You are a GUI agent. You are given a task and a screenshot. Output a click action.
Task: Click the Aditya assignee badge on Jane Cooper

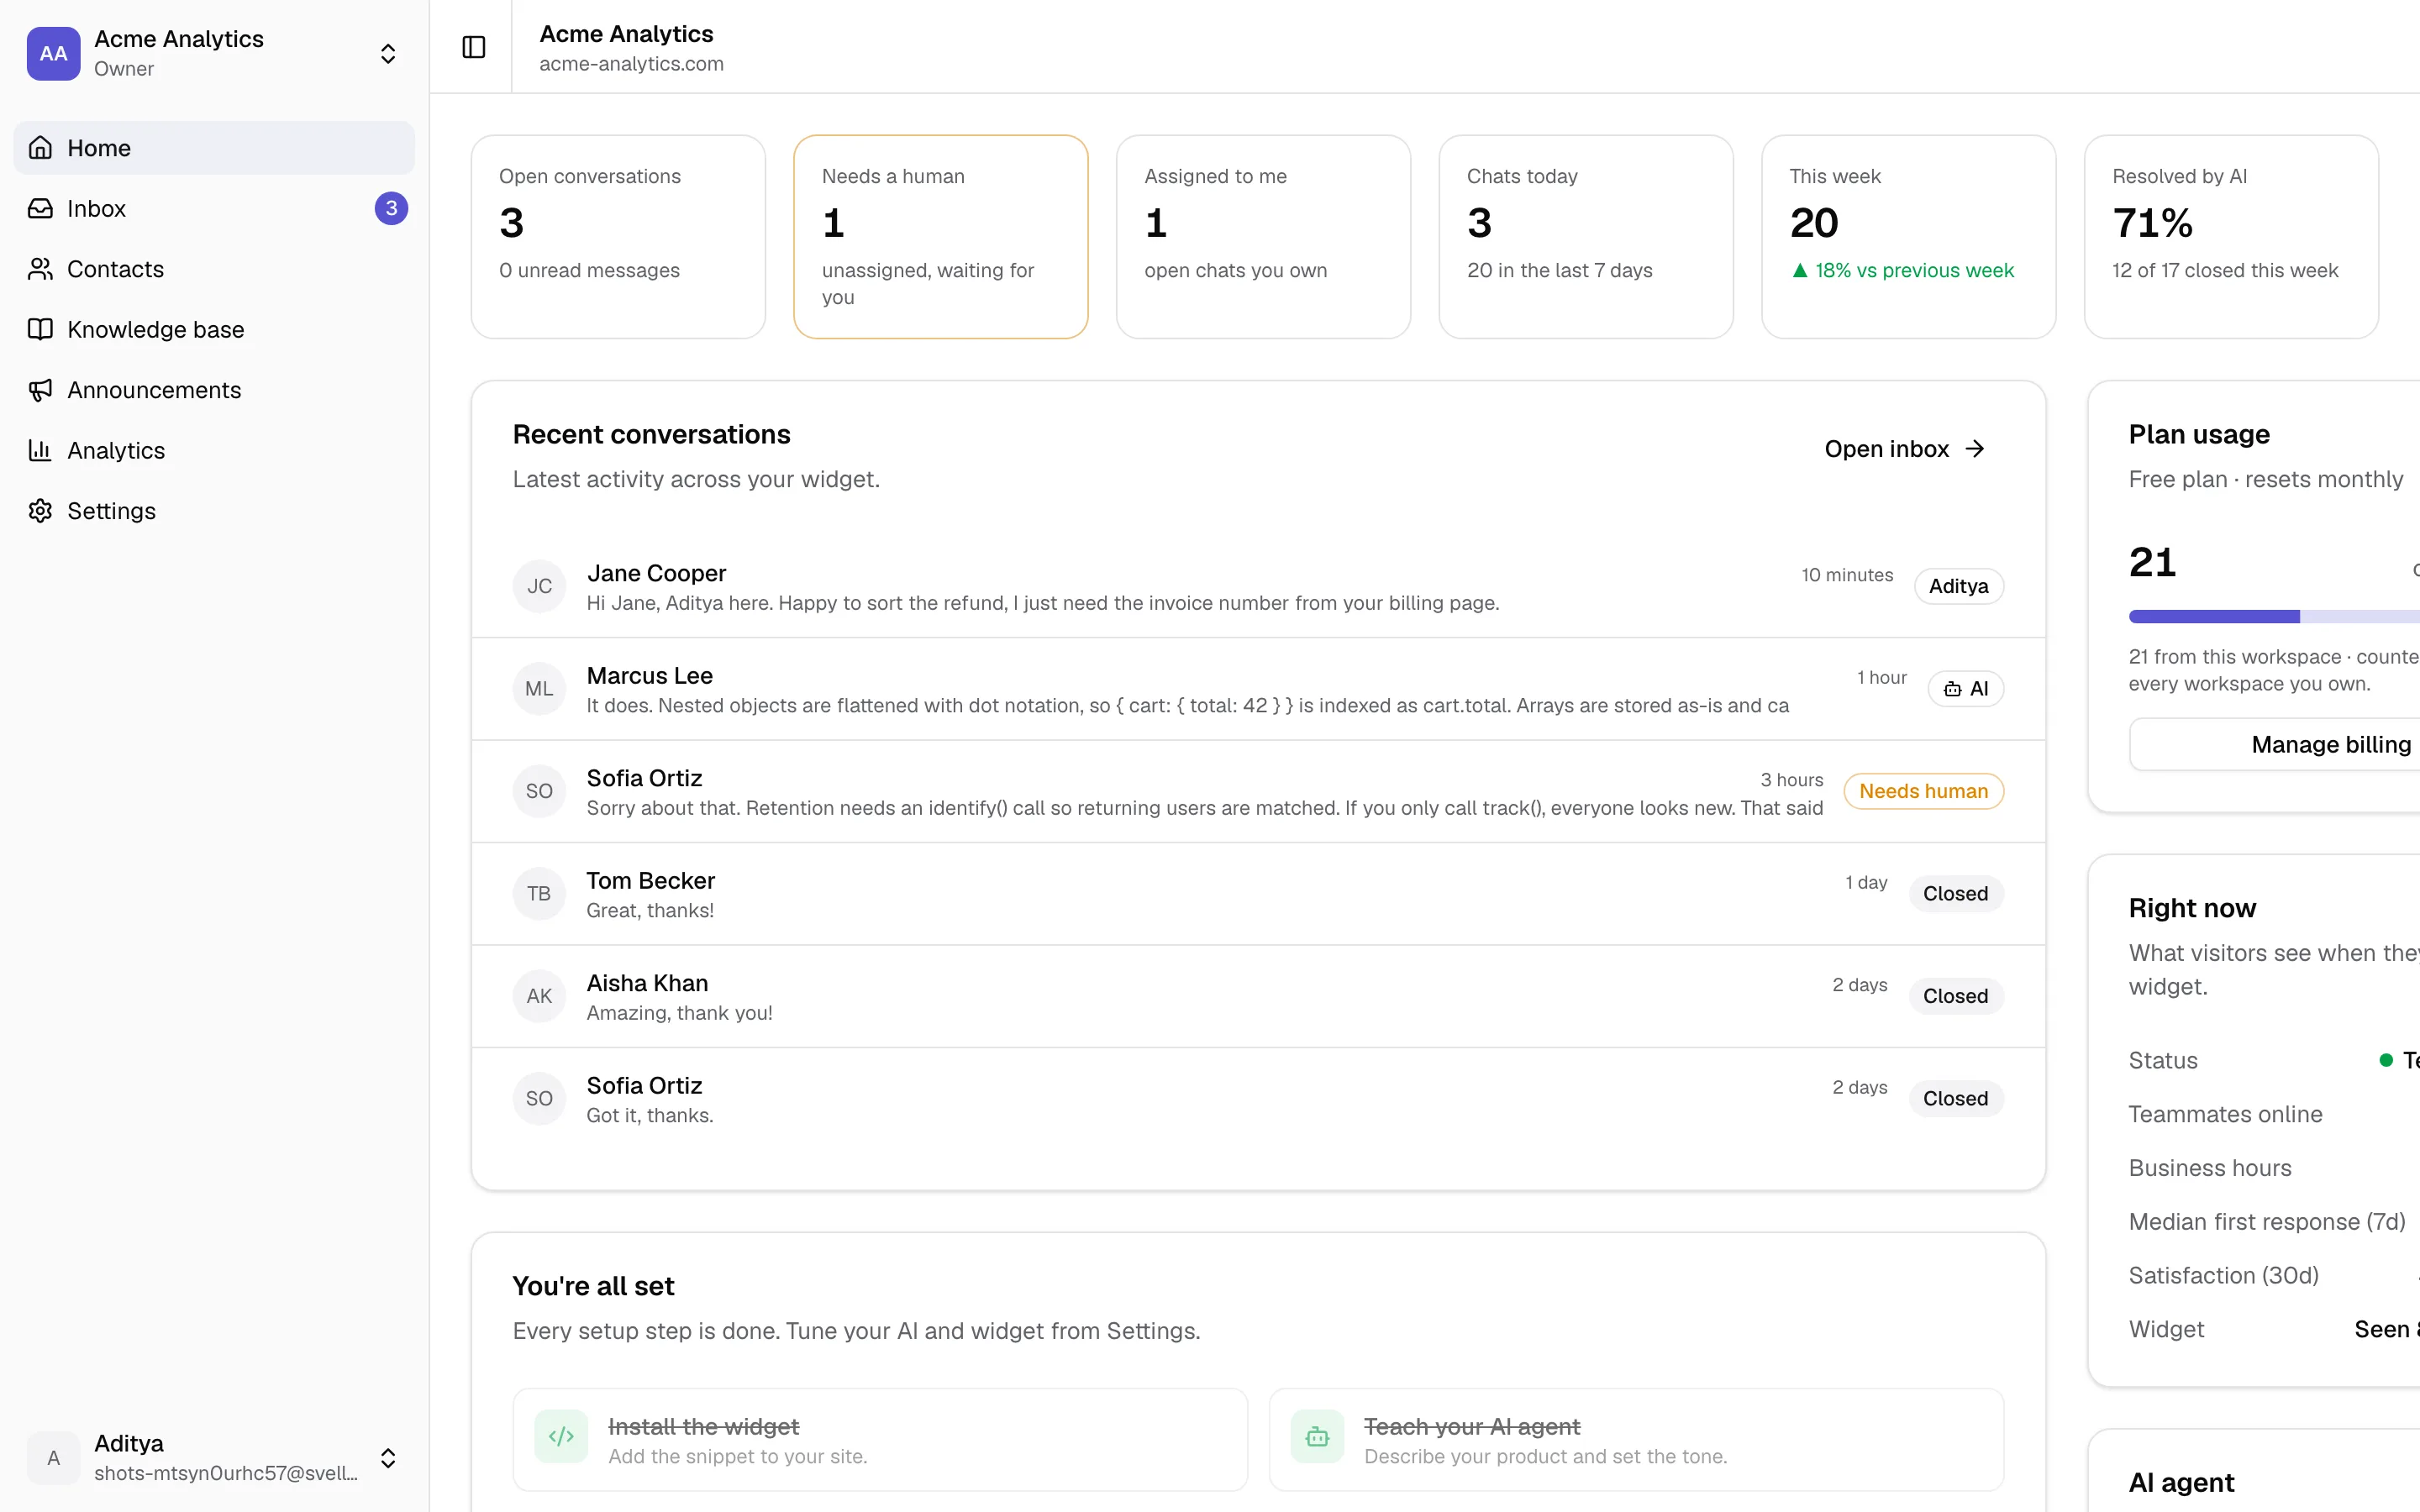coord(1958,586)
